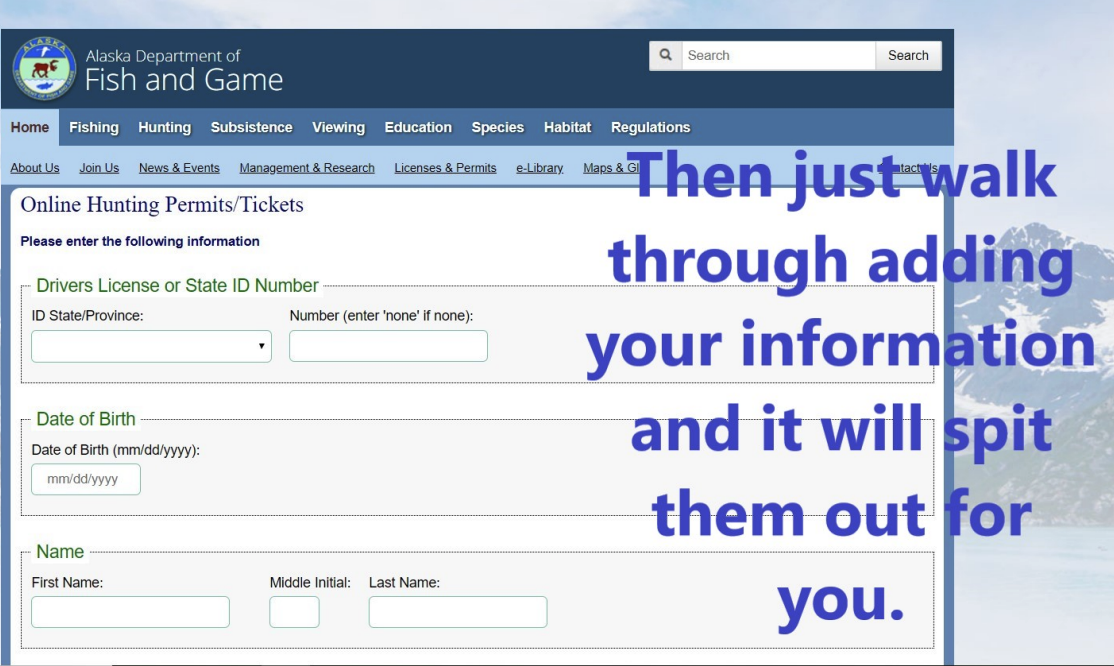This screenshot has width=1114, height=666.
Task: Type in the site search field
Action: coord(778,56)
